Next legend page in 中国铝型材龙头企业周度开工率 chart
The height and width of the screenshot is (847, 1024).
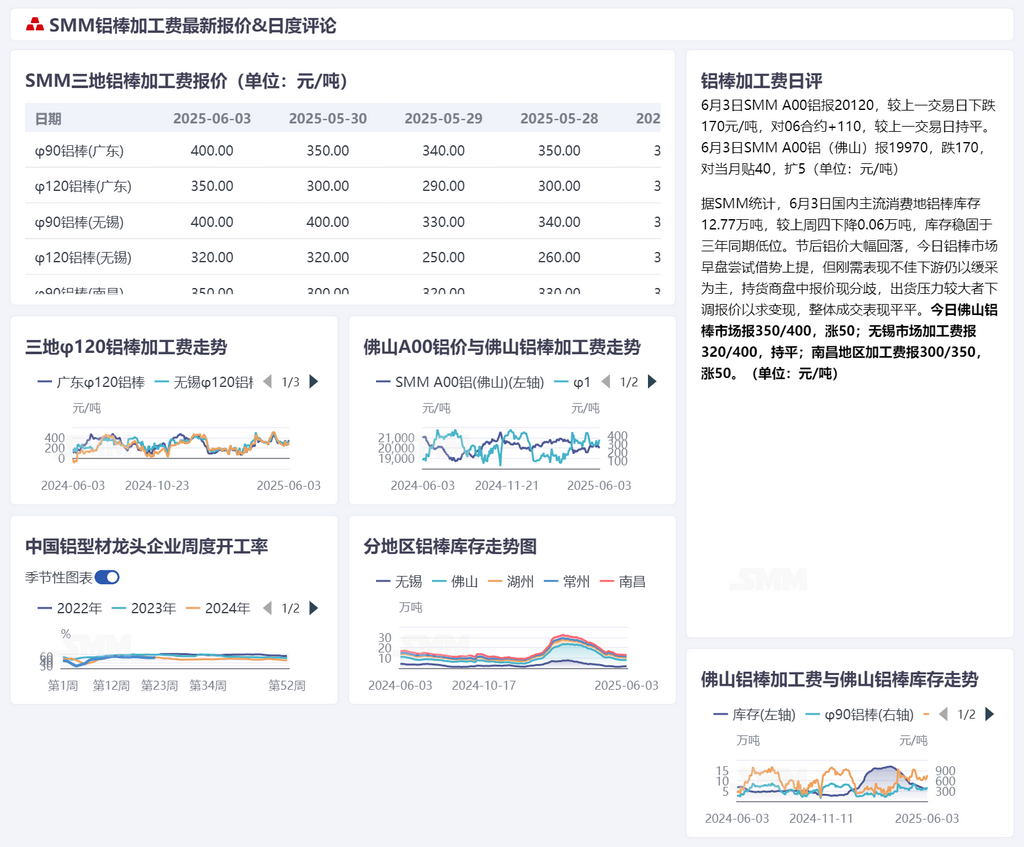tap(314, 608)
